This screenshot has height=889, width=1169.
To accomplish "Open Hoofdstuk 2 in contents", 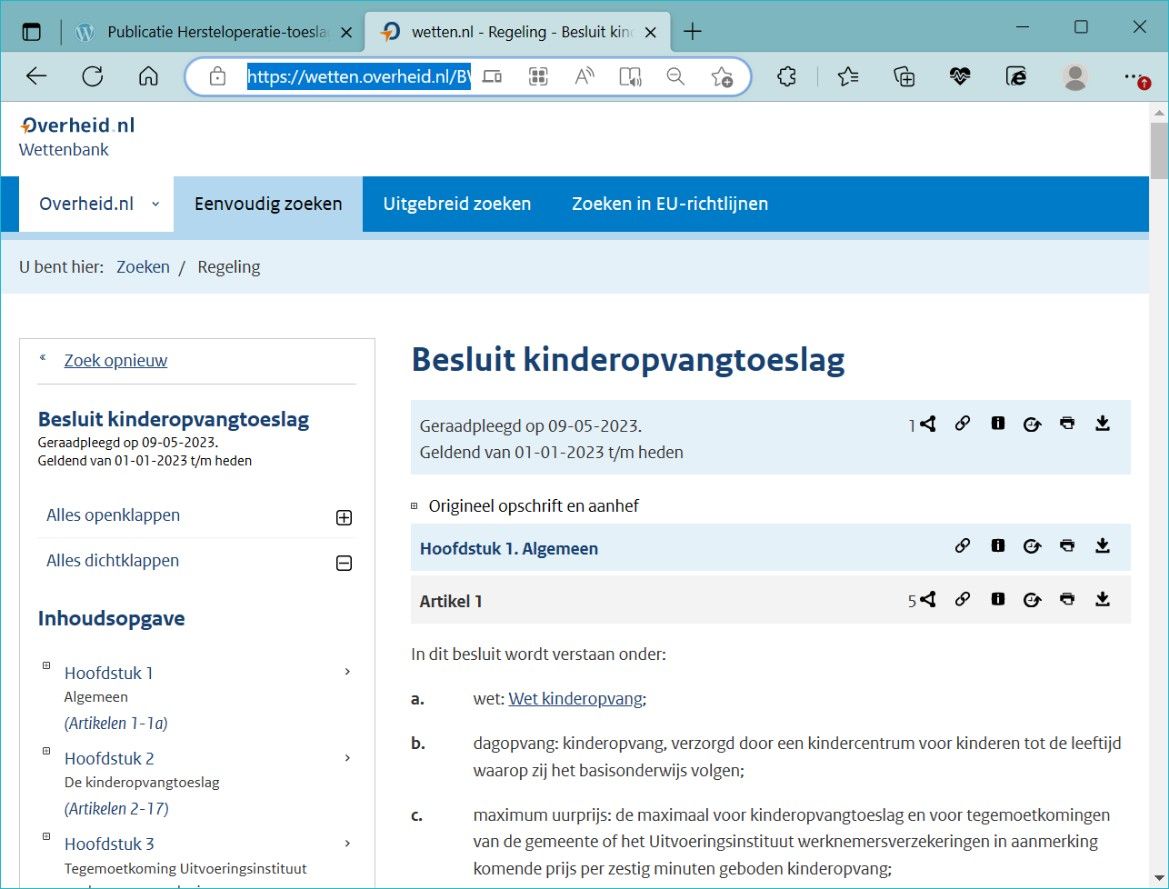I will (x=109, y=758).
